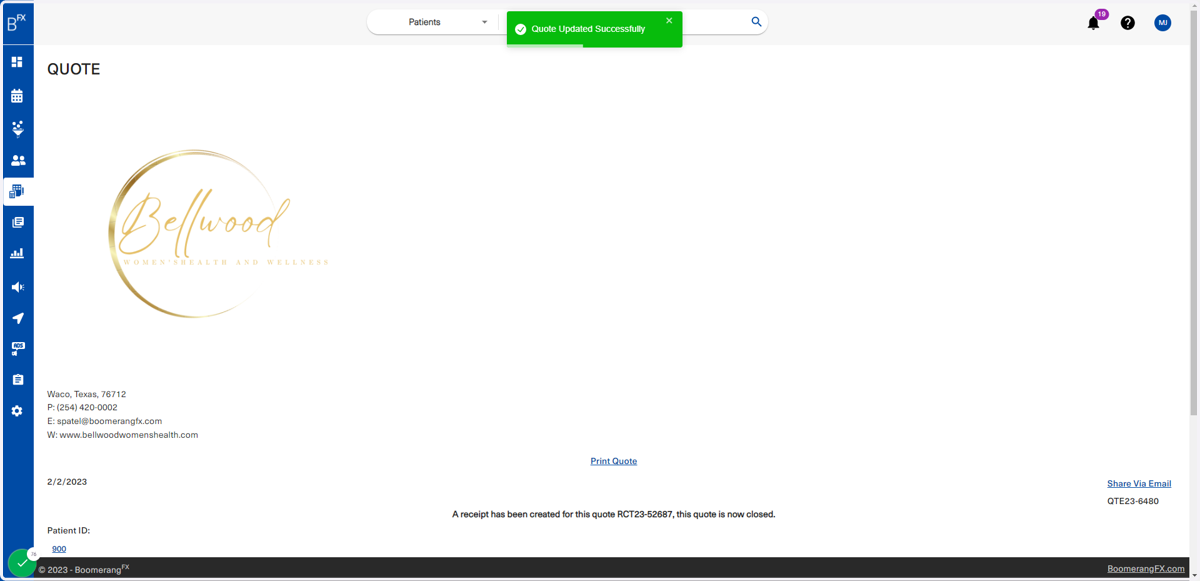This screenshot has width=1200, height=581.
Task: Open the BoomerangFX.com footer link
Action: pos(1145,569)
